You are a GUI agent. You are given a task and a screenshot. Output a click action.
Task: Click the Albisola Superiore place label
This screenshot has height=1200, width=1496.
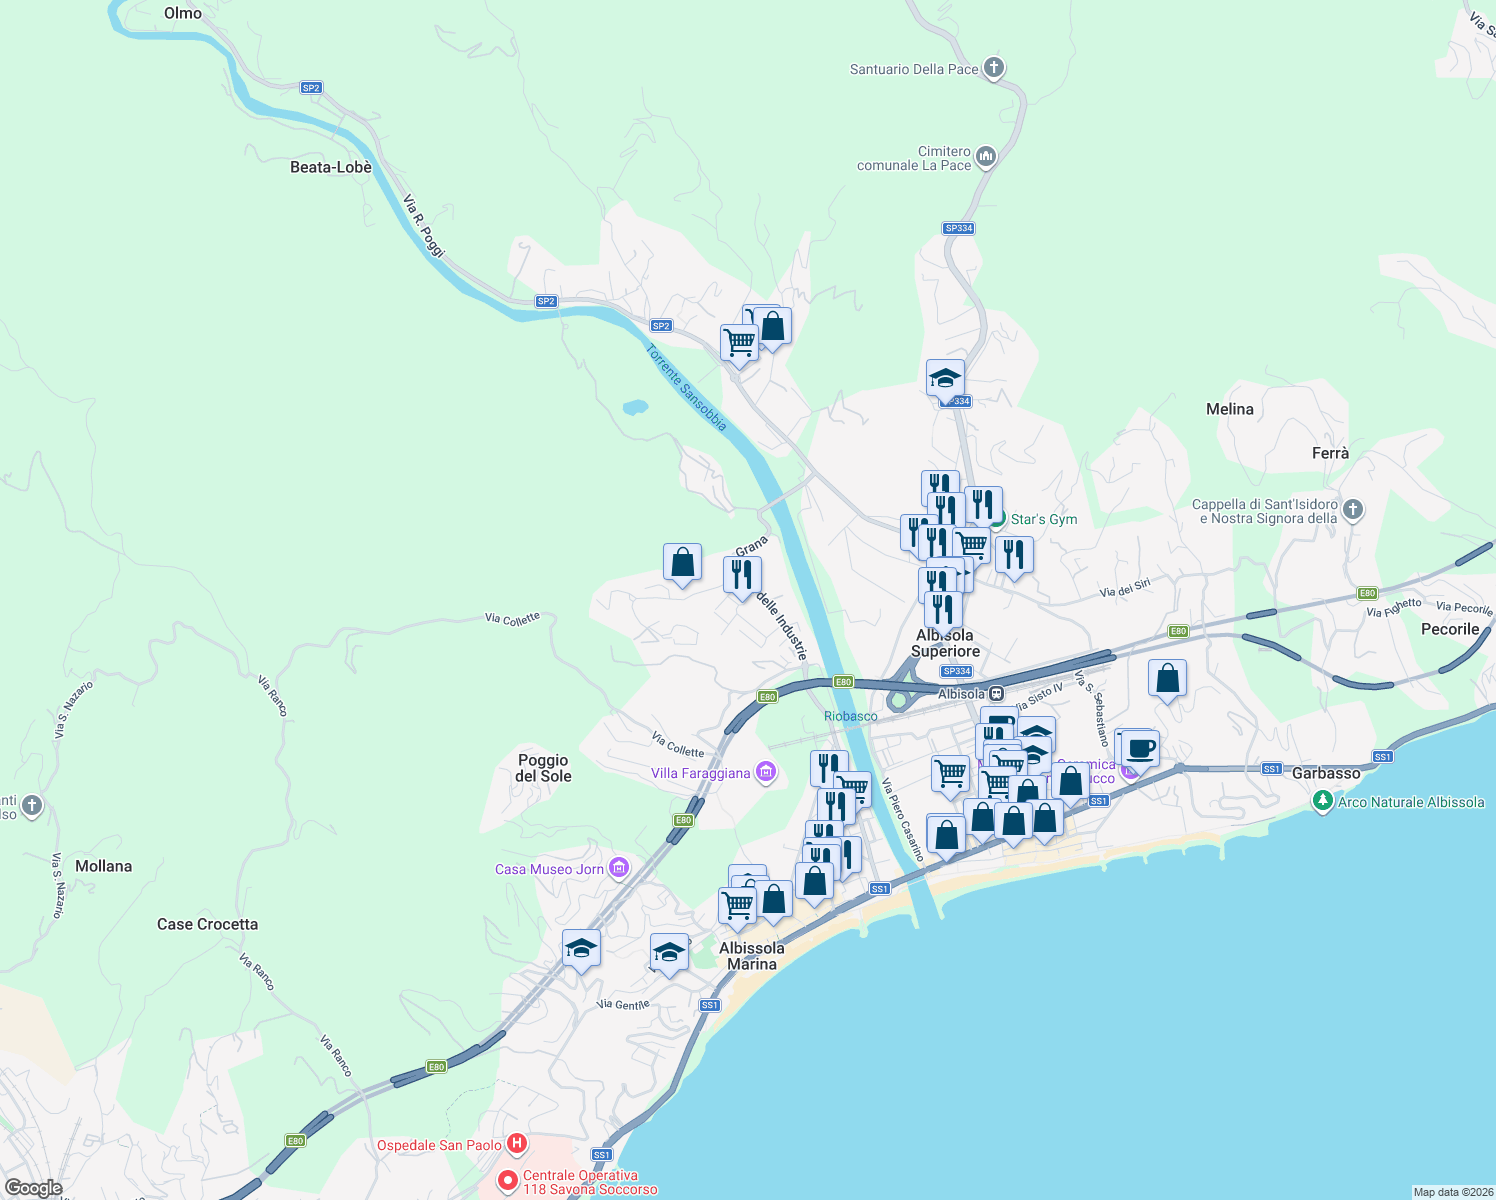point(944,643)
